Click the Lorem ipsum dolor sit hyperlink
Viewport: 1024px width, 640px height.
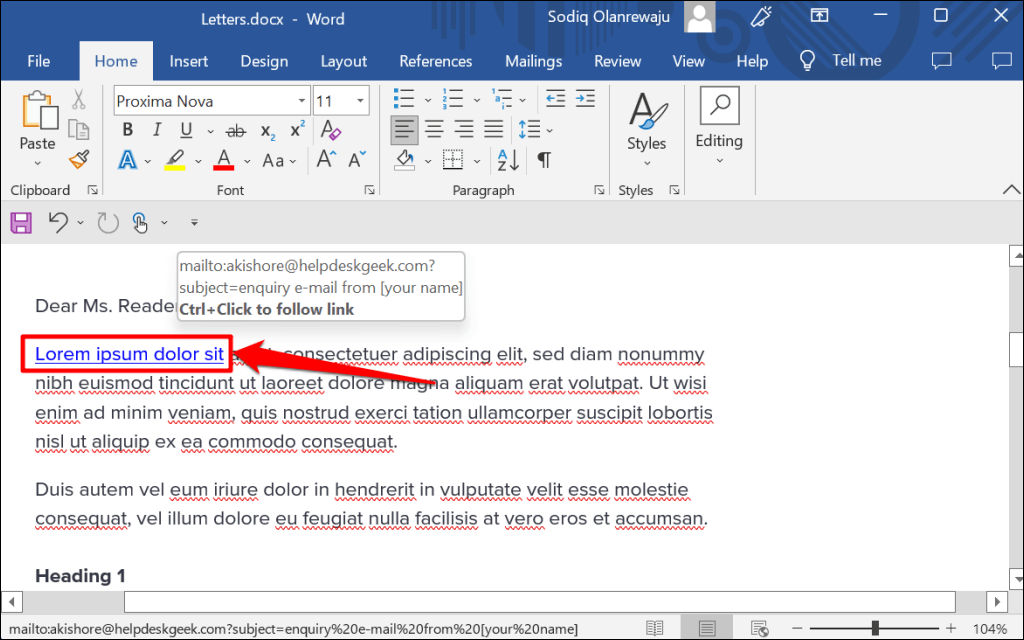pyautogui.click(x=129, y=354)
